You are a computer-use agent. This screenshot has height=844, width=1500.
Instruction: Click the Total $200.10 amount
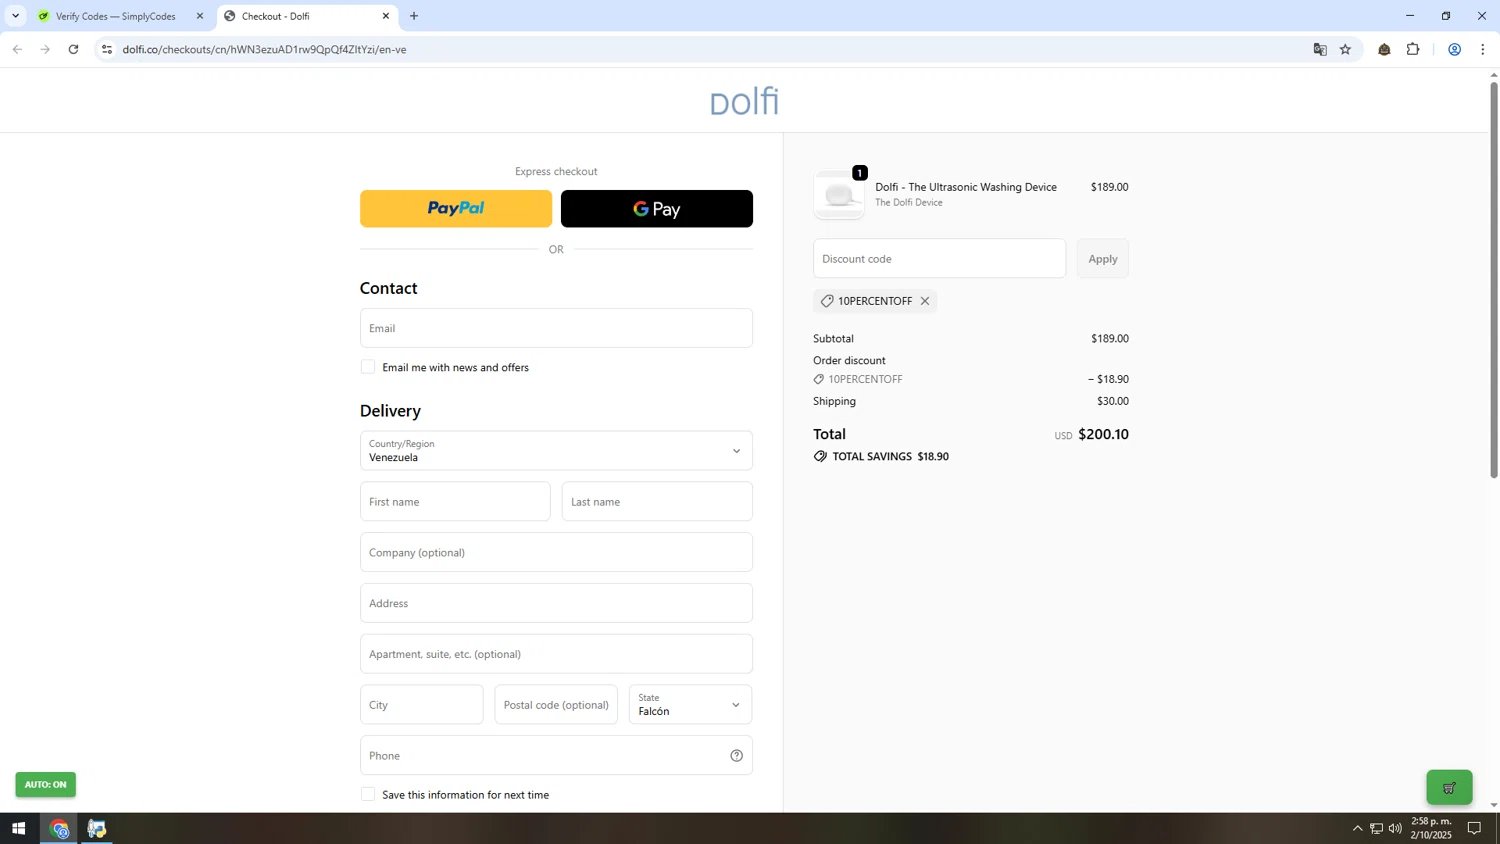1103,435
